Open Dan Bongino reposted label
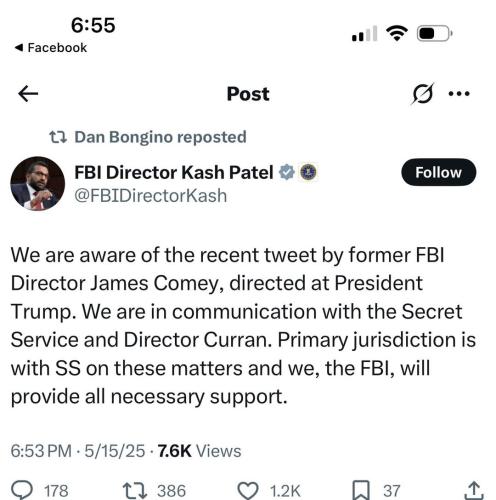 tap(148, 137)
